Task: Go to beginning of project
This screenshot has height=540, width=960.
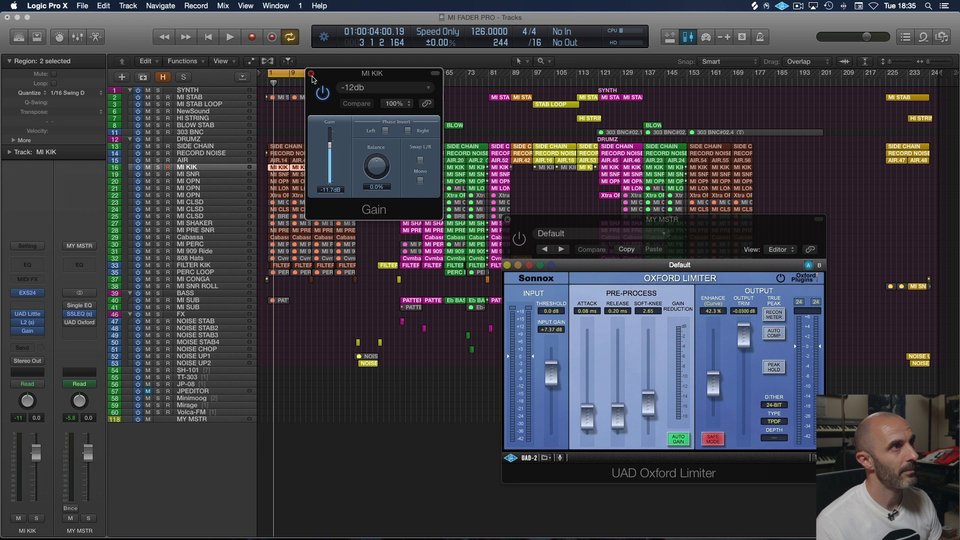Action: [x=208, y=37]
